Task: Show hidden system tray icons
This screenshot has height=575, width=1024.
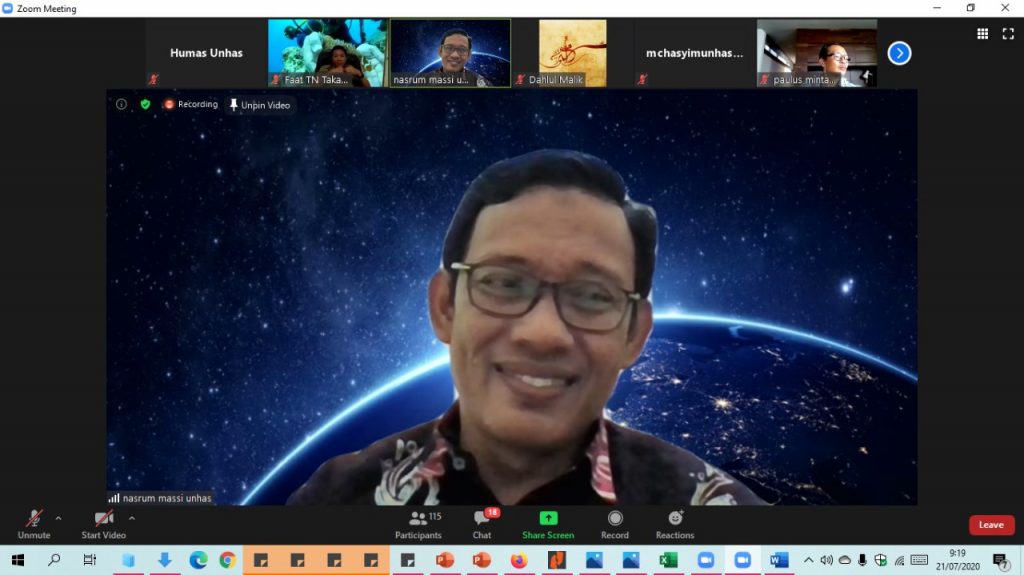Action: [x=808, y=560]
